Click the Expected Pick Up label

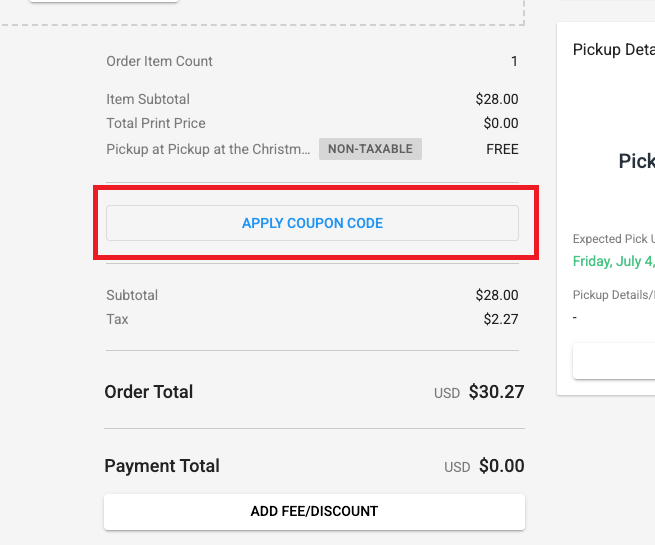pyautogui.click(x=613, y=239)
